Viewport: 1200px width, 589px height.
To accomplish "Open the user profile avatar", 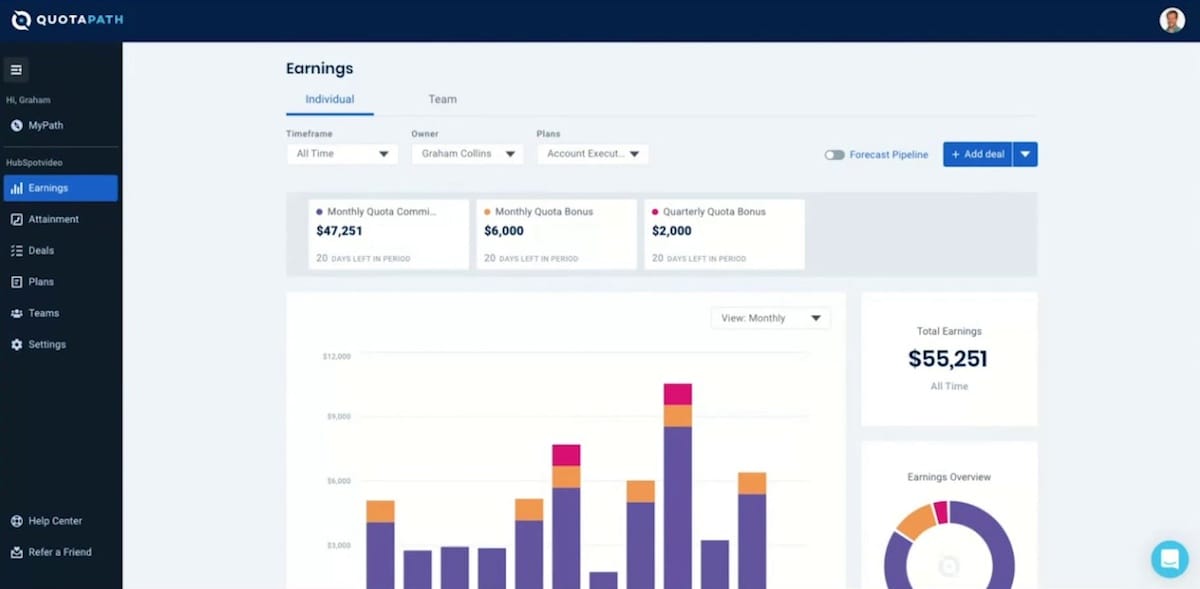I will 1172,20.
